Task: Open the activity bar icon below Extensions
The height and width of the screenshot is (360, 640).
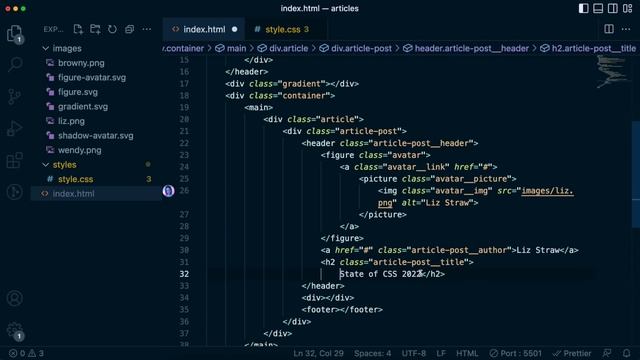Action: [15, 191]
